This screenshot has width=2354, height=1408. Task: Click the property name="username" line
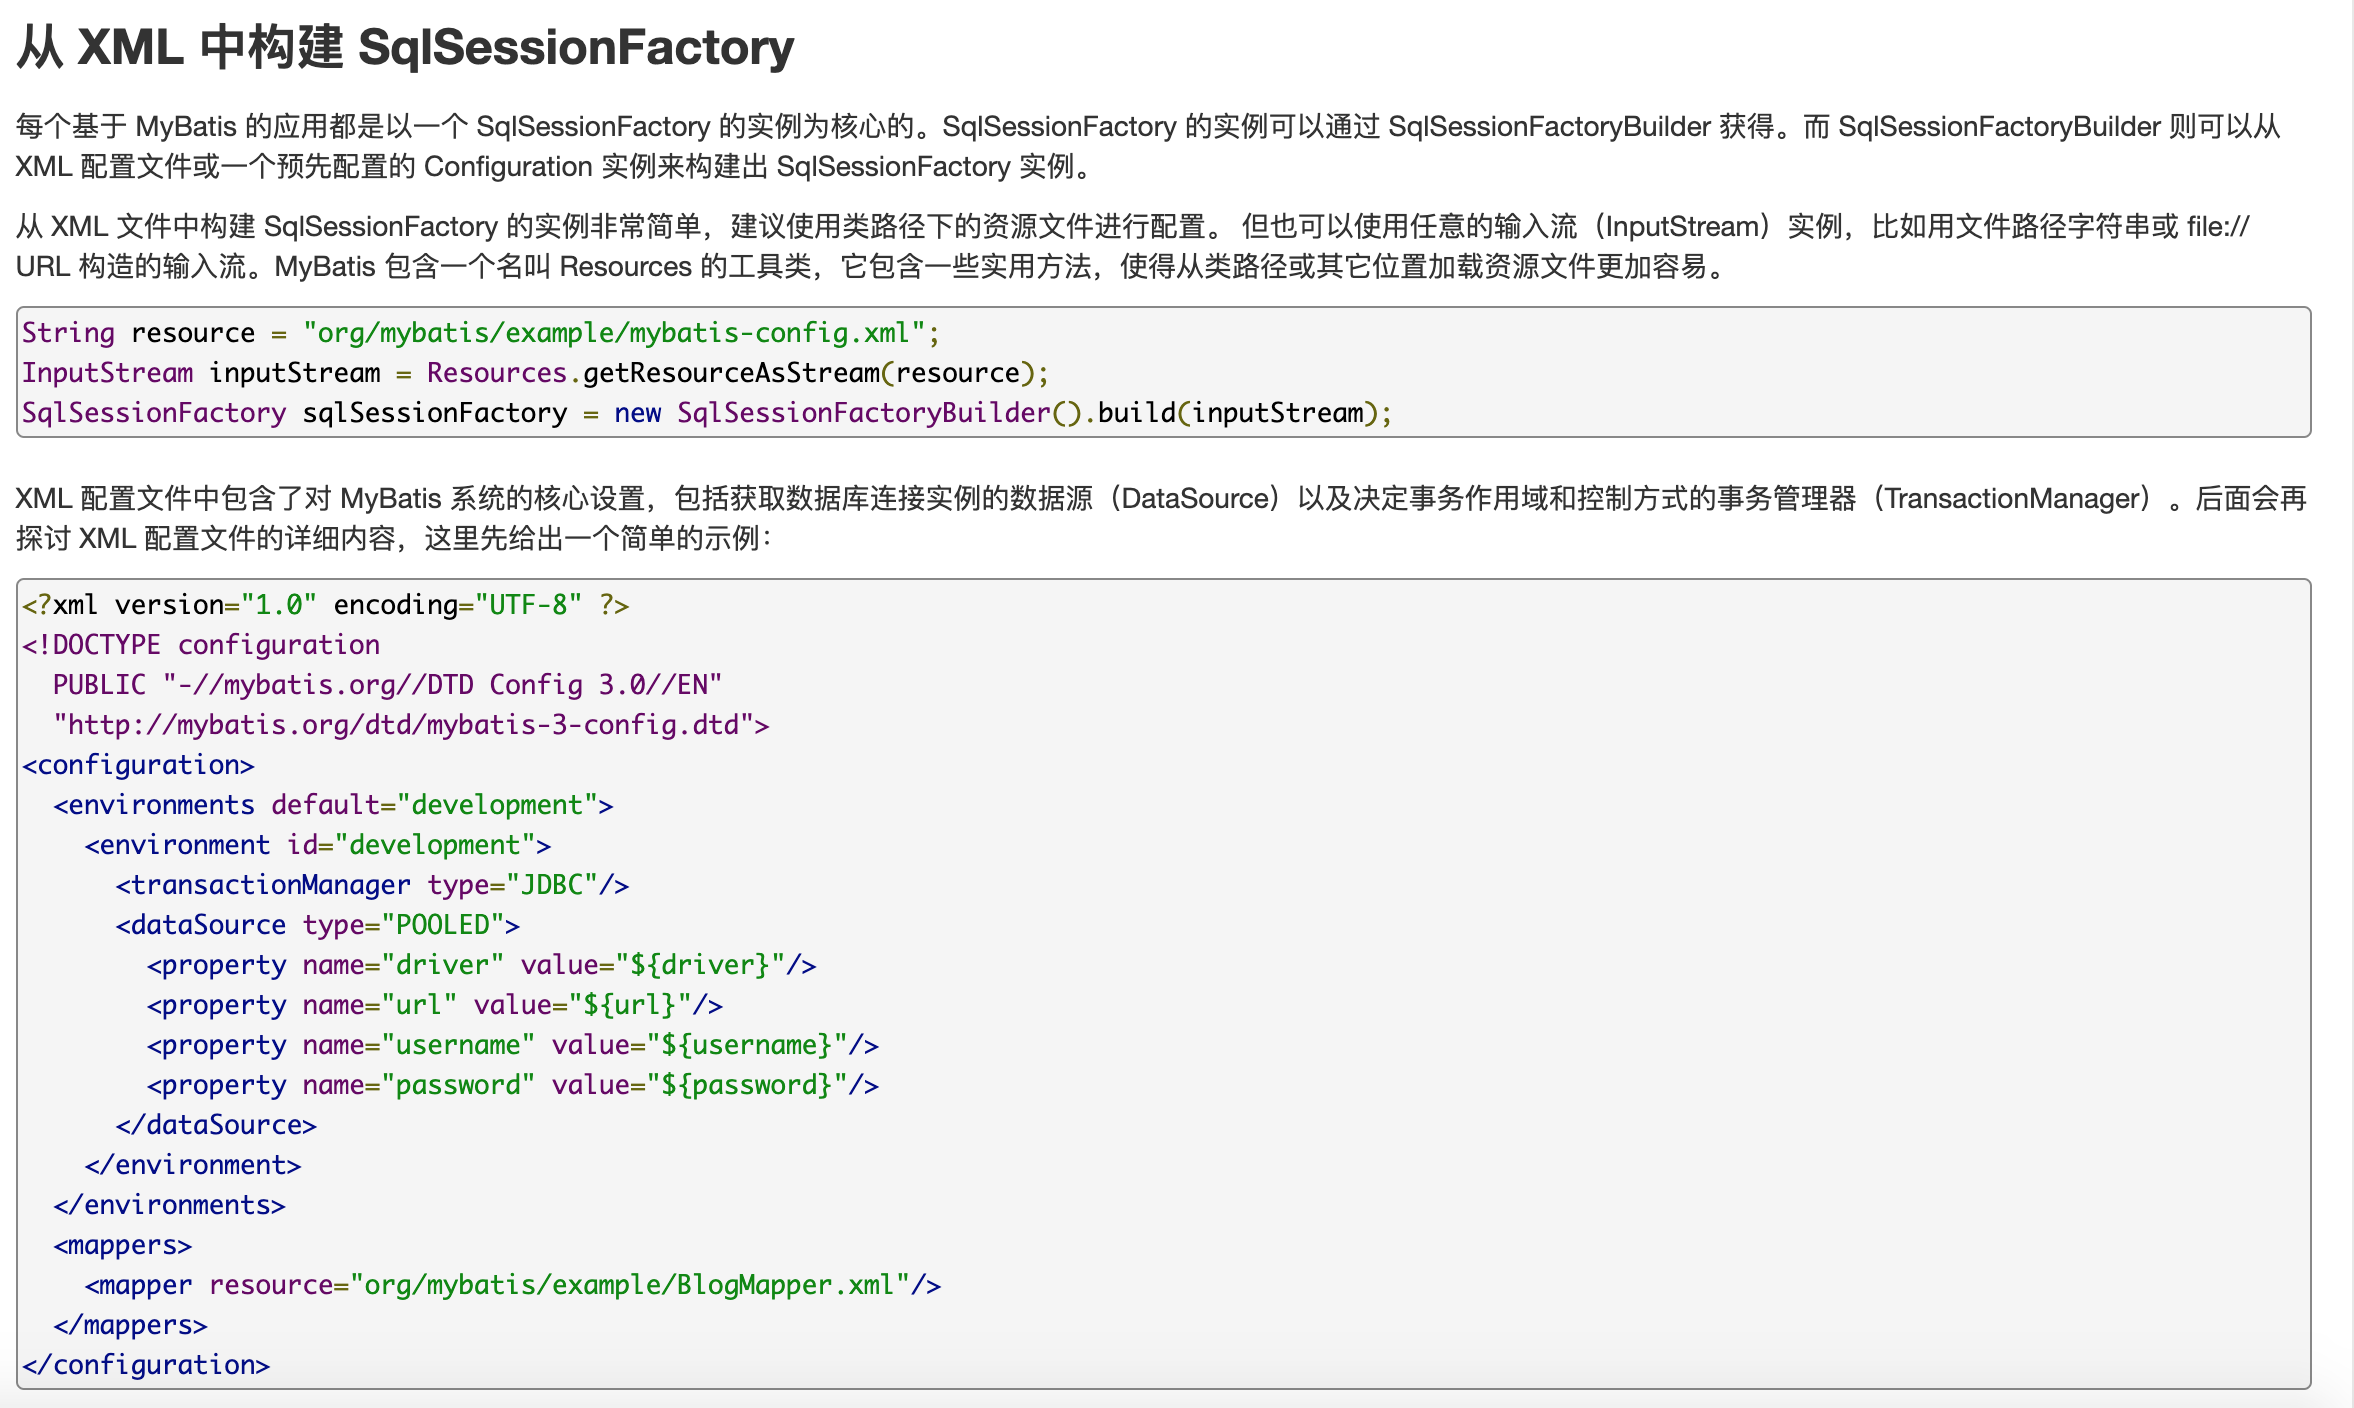(512, 1045)
